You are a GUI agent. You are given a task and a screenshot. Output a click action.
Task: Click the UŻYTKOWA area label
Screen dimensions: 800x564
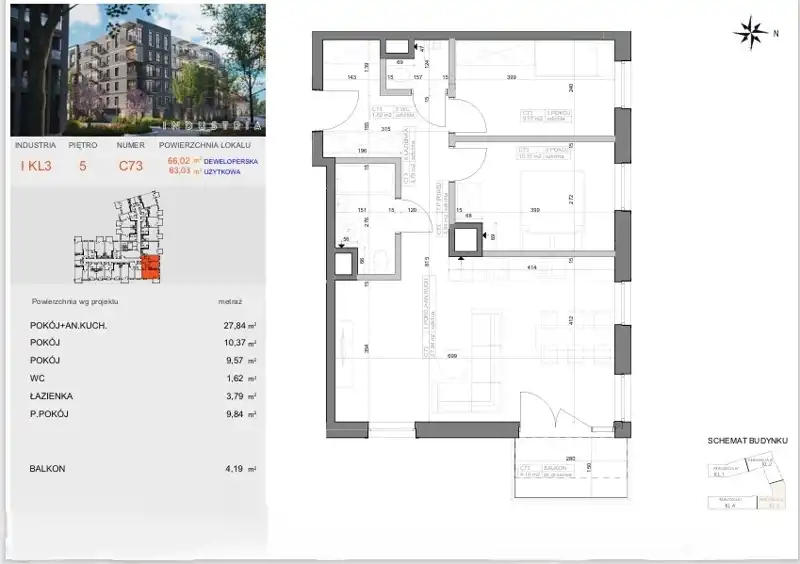pos(223,171)
